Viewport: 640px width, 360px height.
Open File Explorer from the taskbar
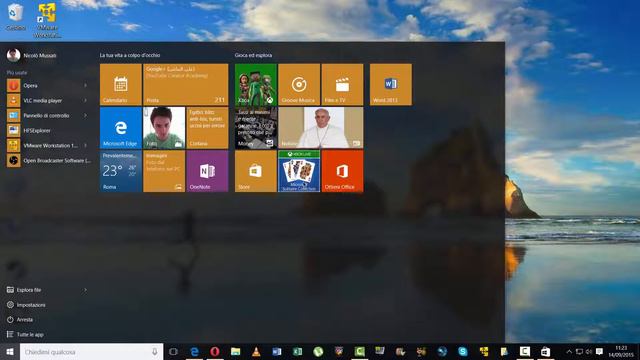[x=236, y=351]
